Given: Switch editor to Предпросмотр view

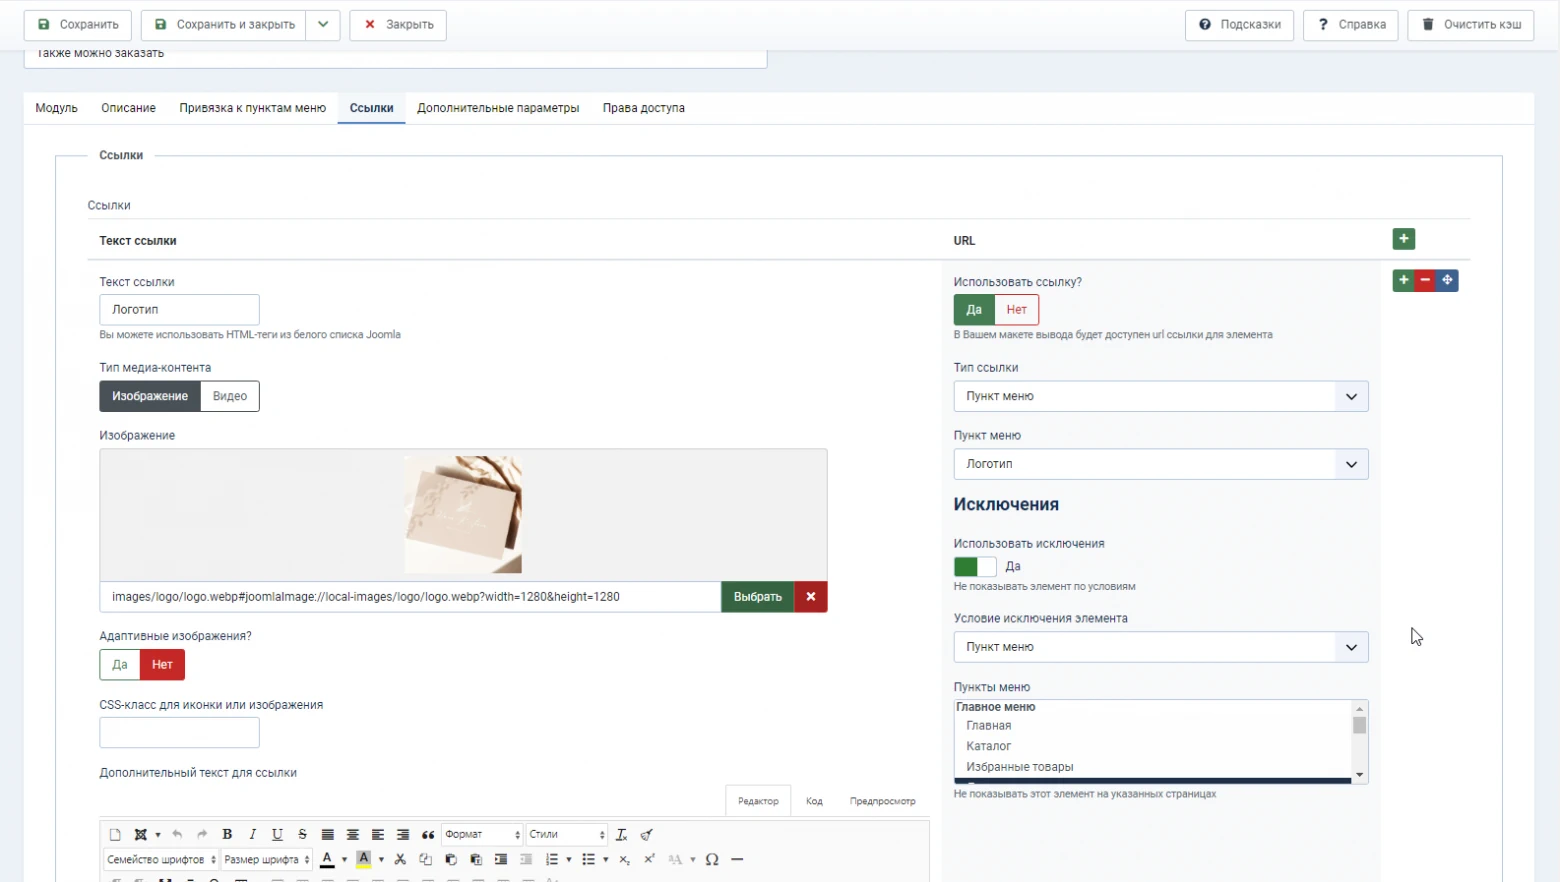Looking at the screenshot, I should point(882,801).
